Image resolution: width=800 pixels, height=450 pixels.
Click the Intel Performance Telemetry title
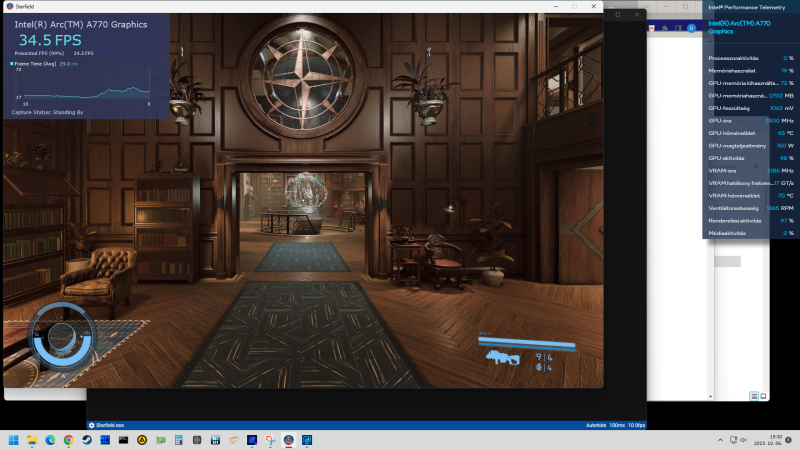pyautogui.click(x=746, y=7)
